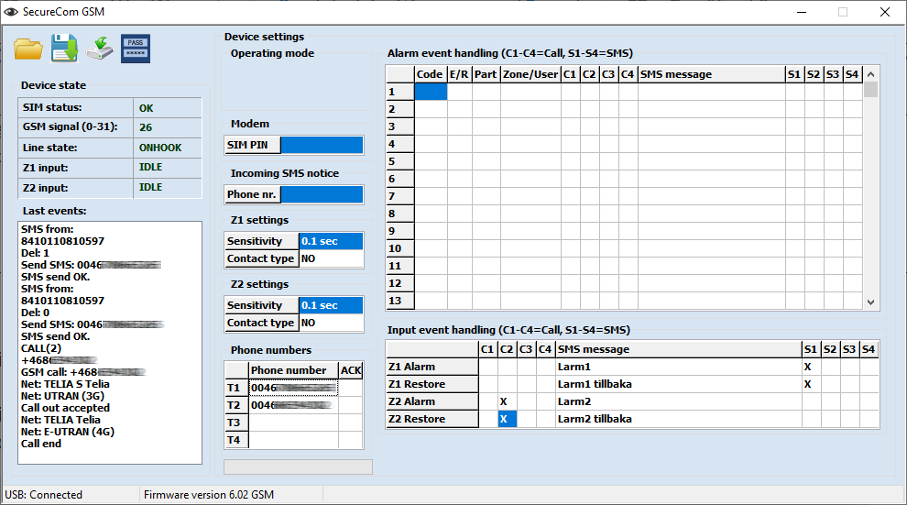The height and width of the screenshot is (506, 908).
Task: Click the alarm table scroll-up arrow
Action: coord(871,74)
